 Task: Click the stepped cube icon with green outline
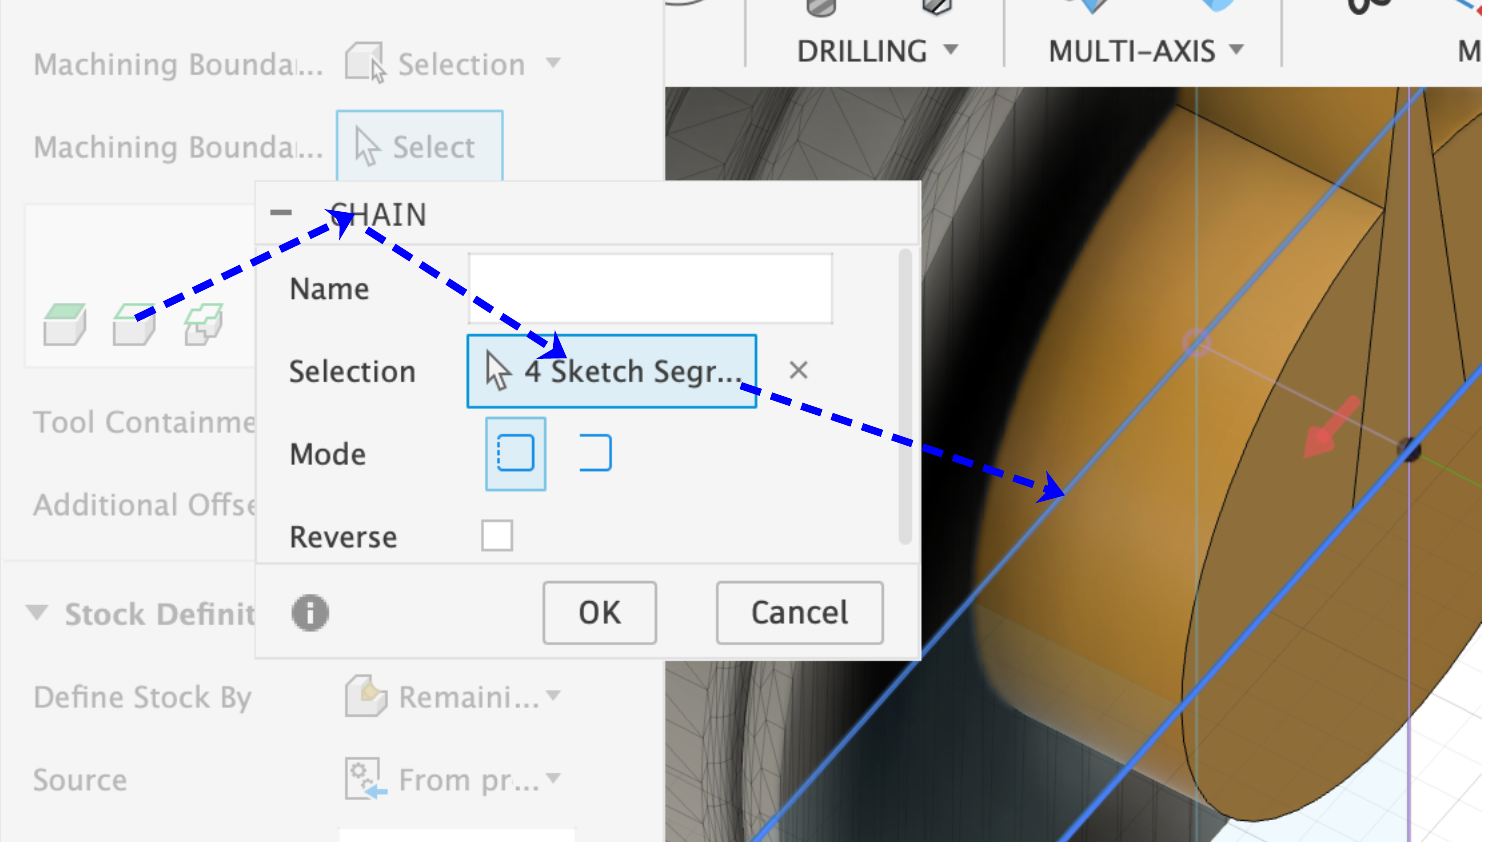203,324
